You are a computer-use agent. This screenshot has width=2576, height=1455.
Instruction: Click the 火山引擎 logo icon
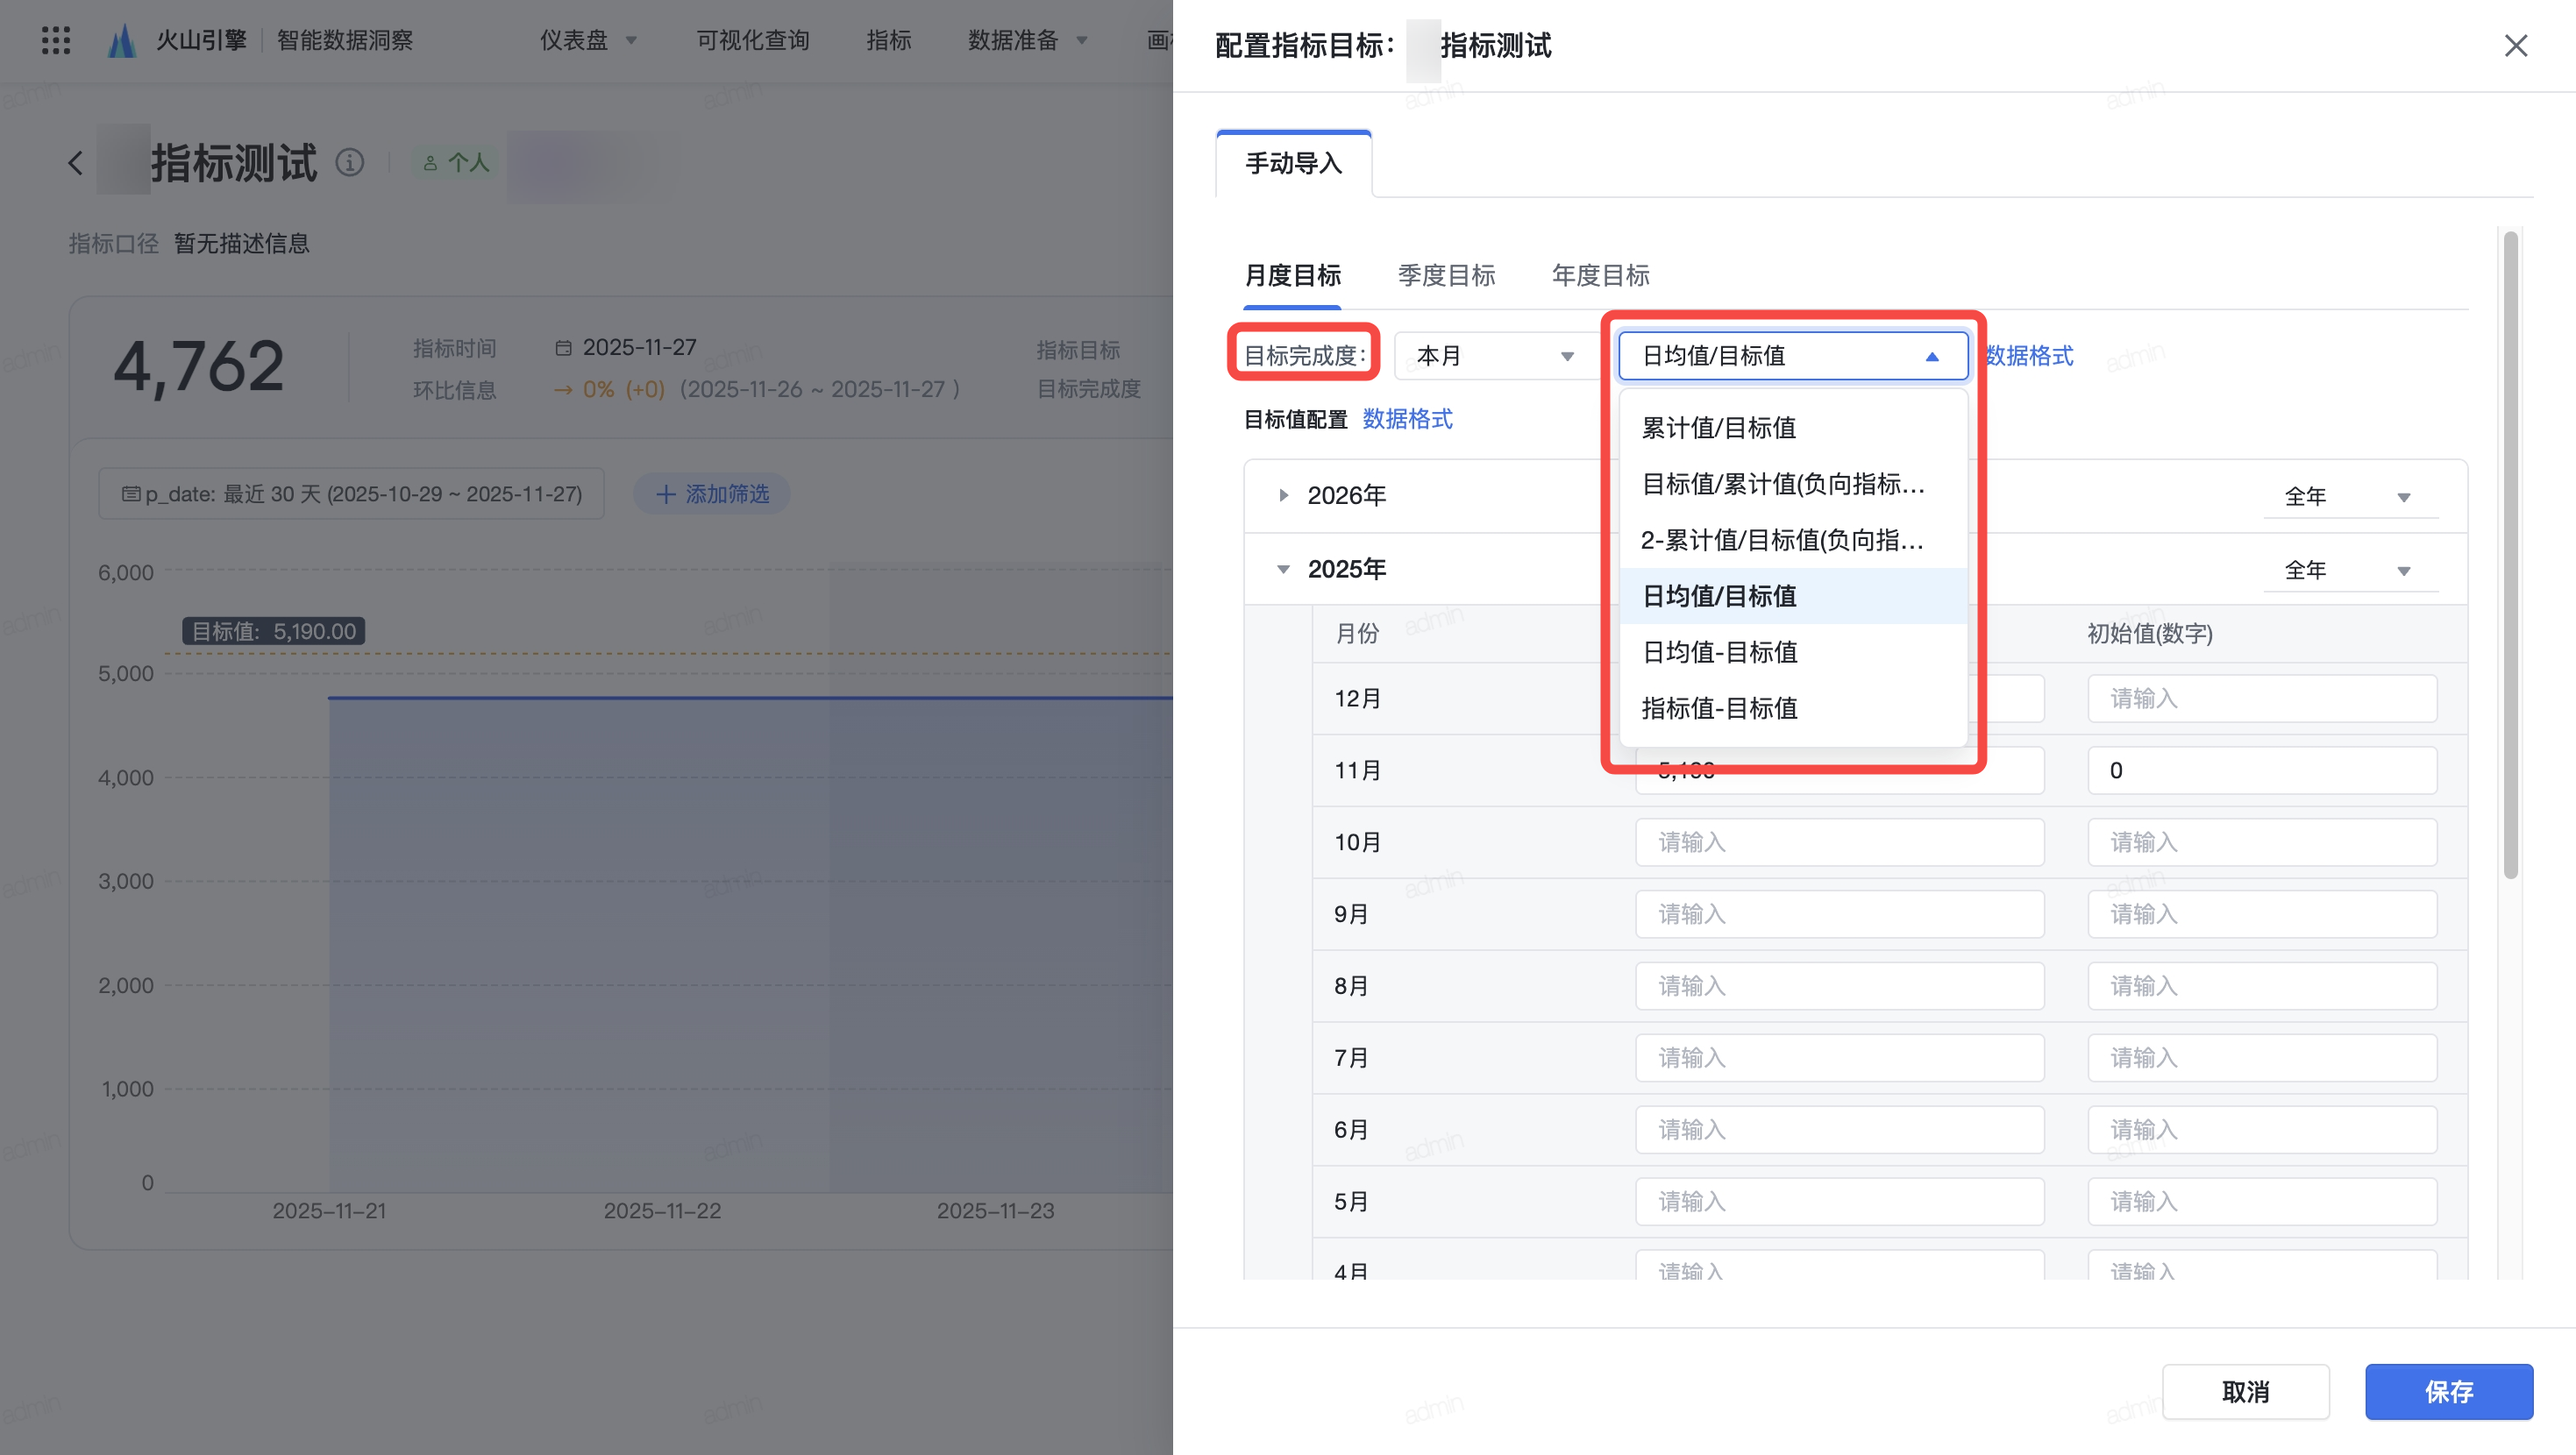tap(122, 40)
